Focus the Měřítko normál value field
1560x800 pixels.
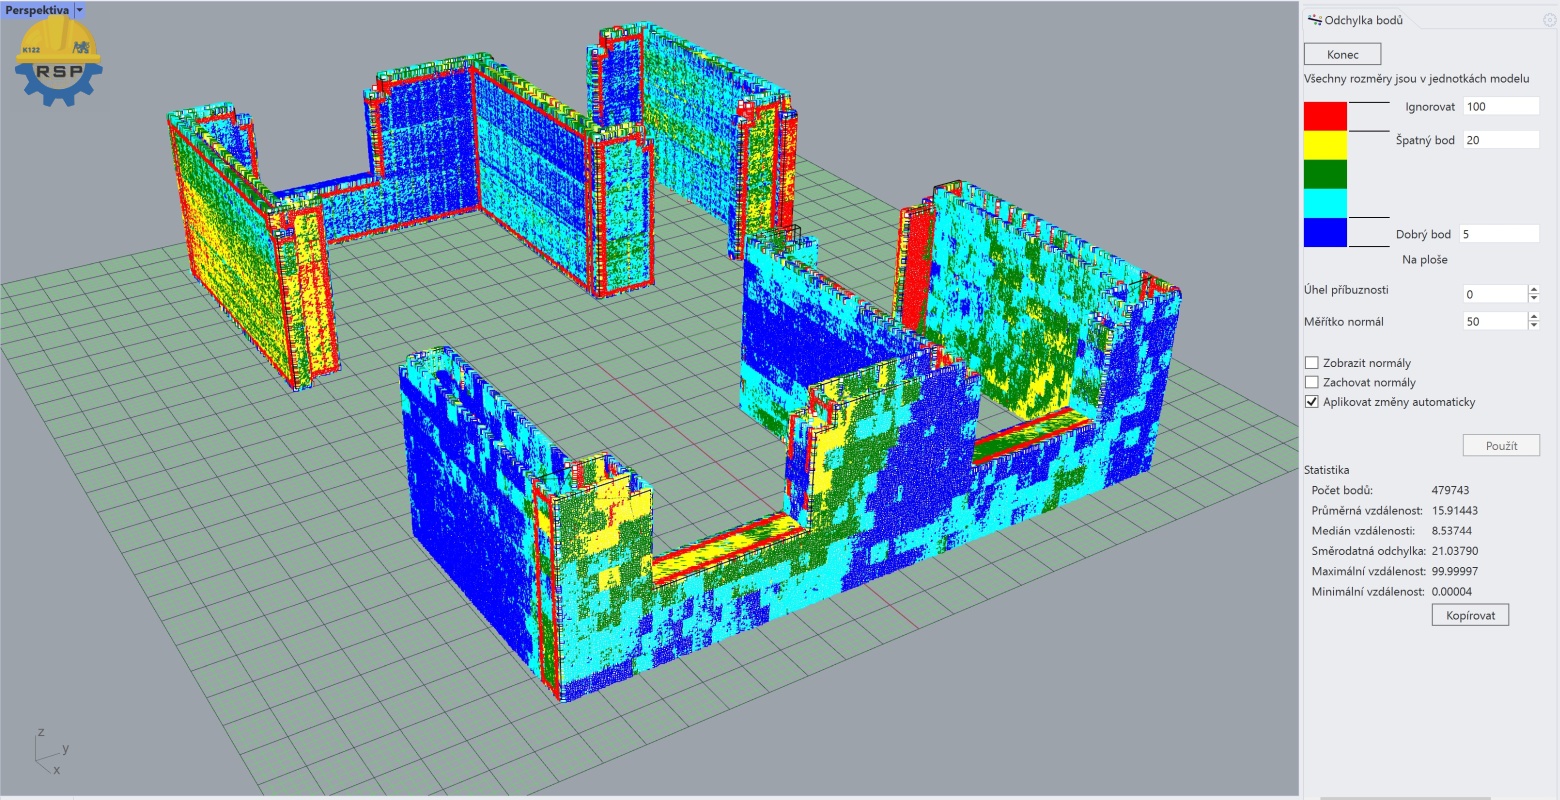click(1494, 321)
